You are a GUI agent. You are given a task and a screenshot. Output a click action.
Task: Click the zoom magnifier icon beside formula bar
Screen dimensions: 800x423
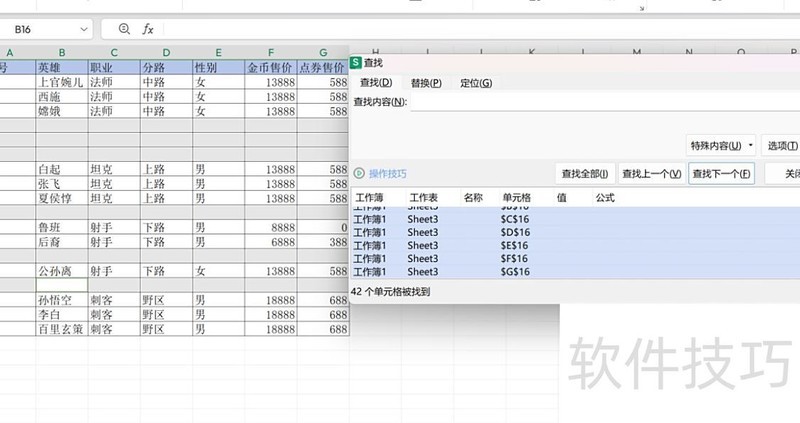coord(124,29)
